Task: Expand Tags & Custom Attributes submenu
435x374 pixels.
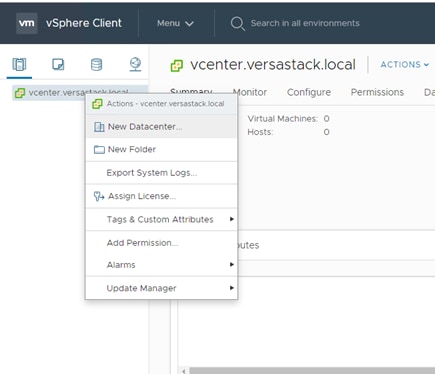Action: 161,219
